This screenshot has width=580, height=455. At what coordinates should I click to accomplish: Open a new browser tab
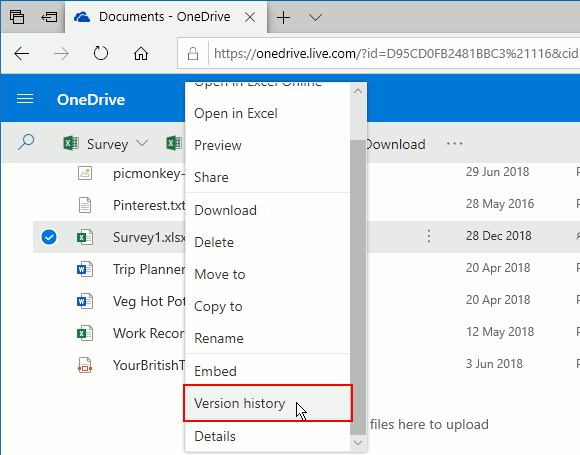click(283, 17)
